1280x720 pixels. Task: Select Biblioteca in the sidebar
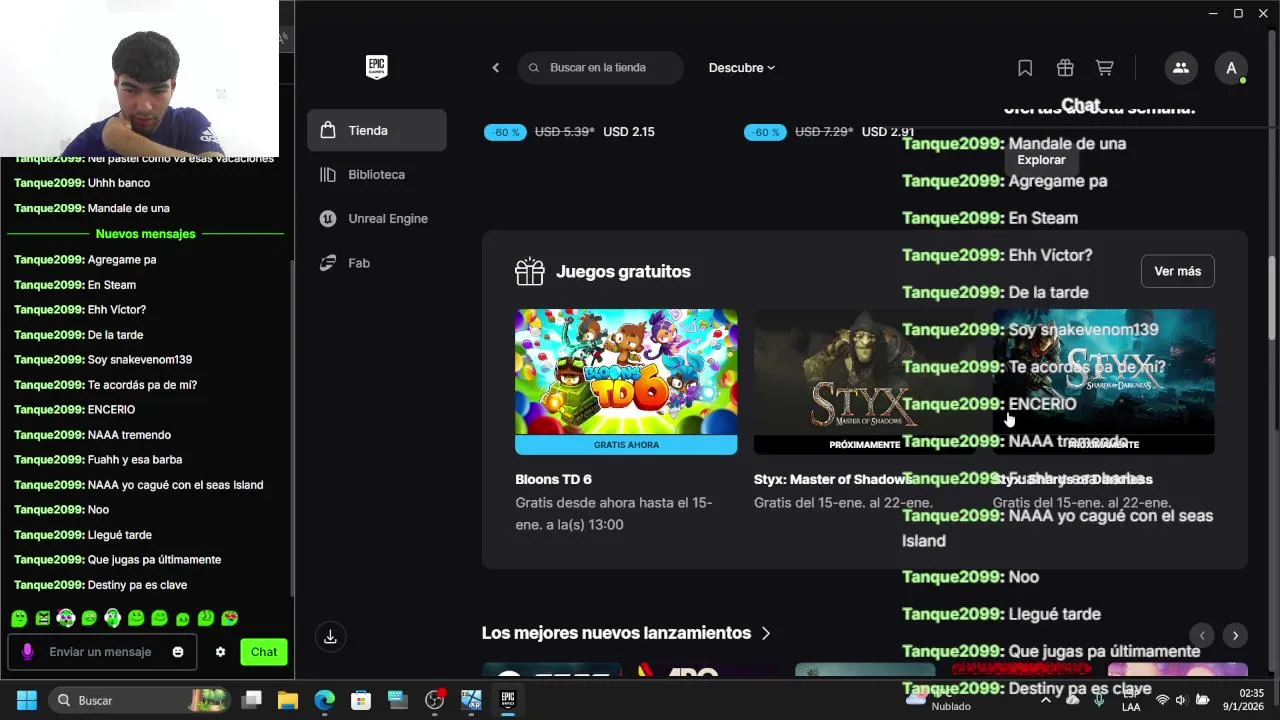pyautogui.click(x=377, y=174)
